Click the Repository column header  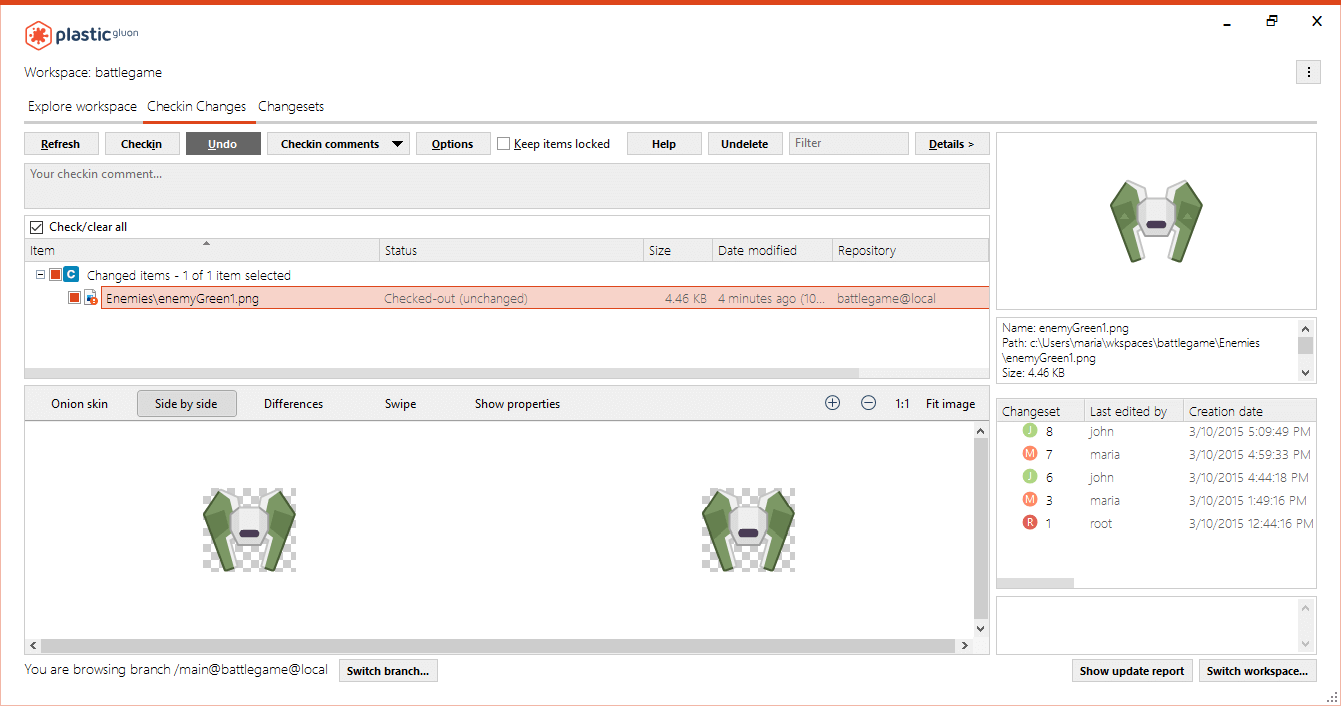pyautogui.click(x=910, y=250)
